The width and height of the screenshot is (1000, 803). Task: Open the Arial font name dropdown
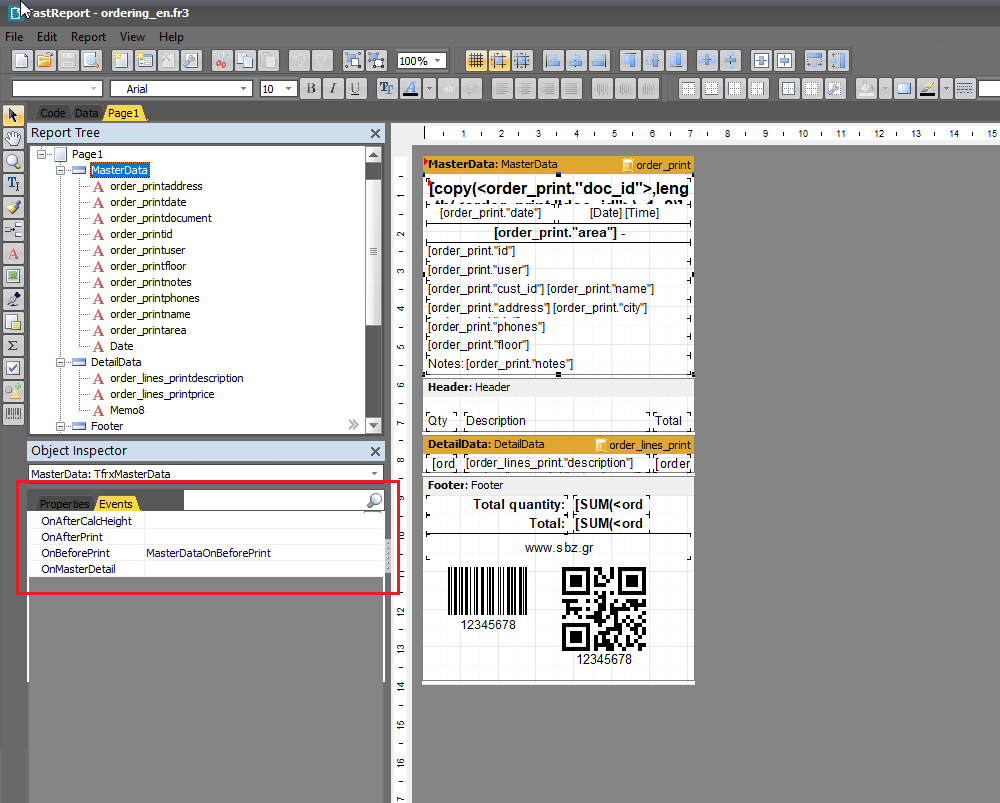click(243, 89)
